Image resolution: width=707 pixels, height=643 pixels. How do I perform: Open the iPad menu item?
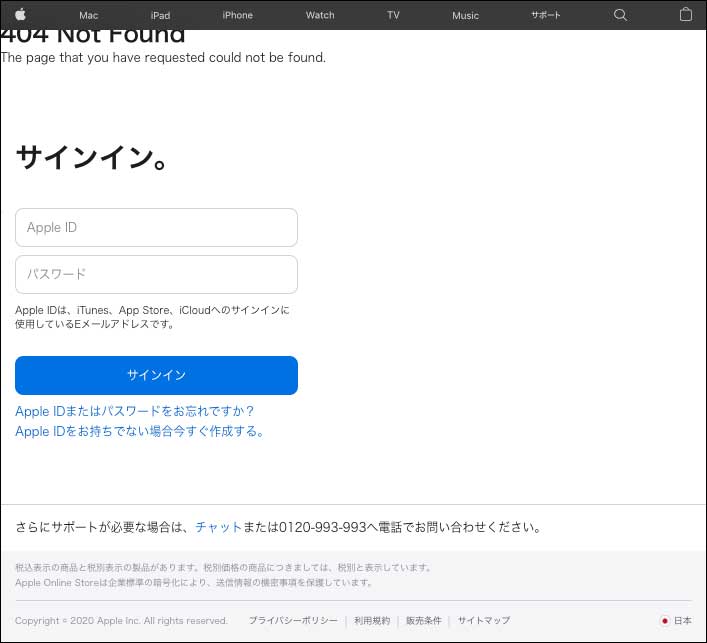coord(161,15)
